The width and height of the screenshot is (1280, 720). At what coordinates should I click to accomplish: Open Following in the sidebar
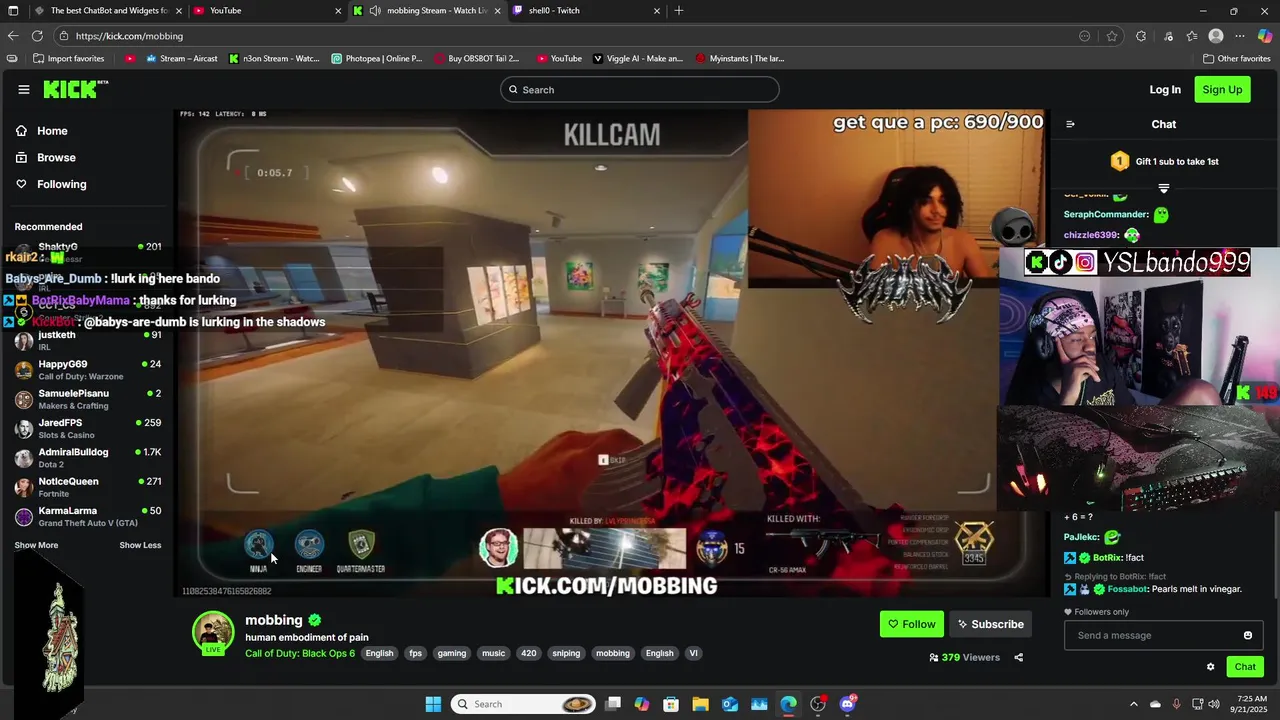coord(61,184)
